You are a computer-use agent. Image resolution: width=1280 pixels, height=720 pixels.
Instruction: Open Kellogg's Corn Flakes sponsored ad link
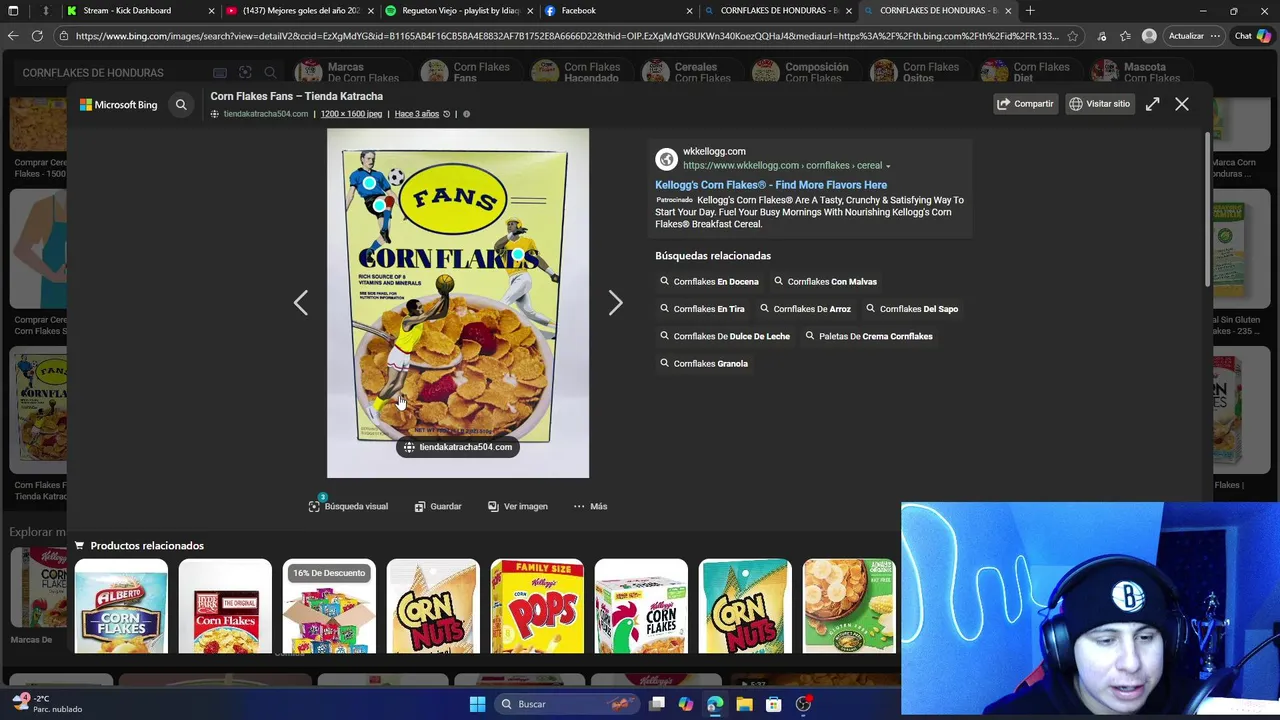coord(771,185)
